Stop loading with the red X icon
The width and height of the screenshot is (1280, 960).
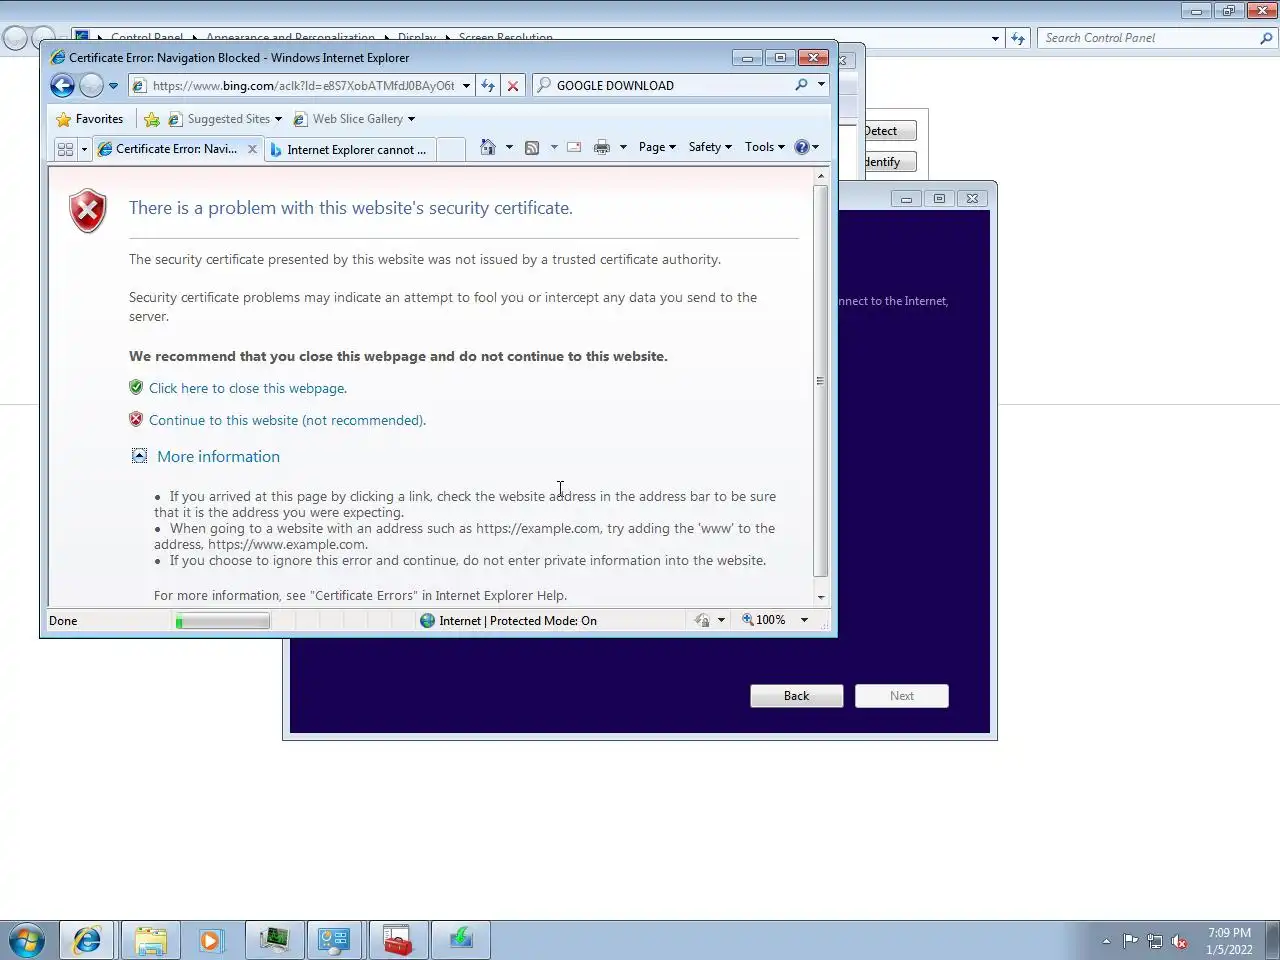(x=513, y=86)
